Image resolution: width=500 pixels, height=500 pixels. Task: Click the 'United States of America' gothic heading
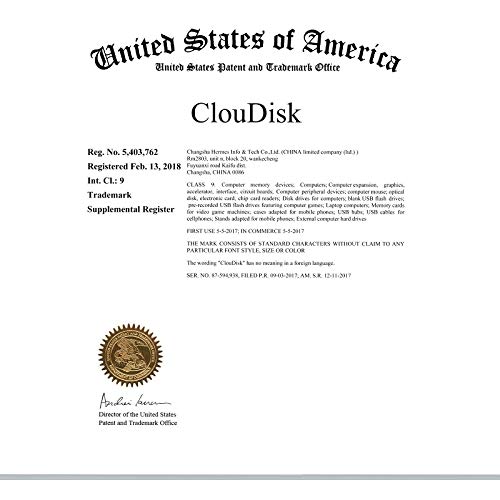246,49
